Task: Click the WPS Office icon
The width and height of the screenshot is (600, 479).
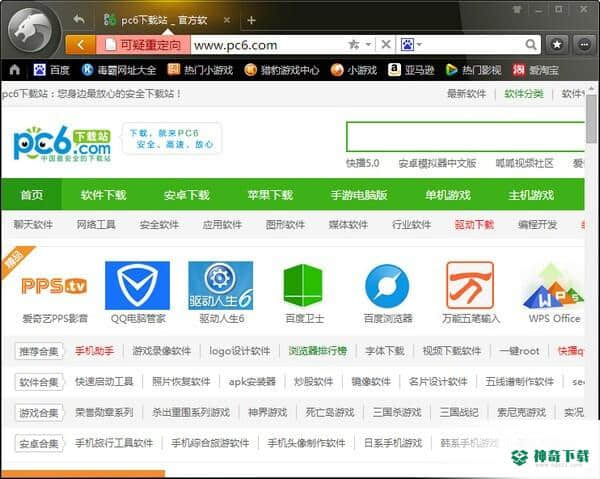Action: (x=553, y=286)
